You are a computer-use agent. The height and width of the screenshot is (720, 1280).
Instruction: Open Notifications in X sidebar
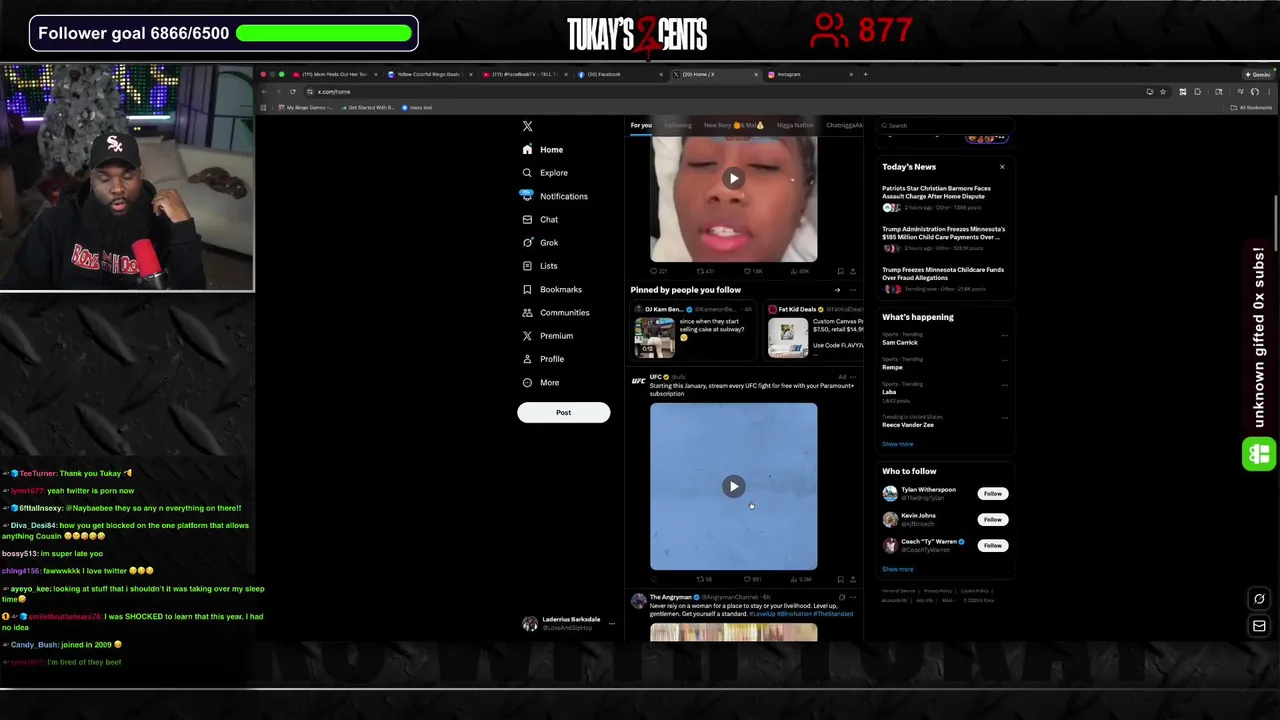point(555,196)
